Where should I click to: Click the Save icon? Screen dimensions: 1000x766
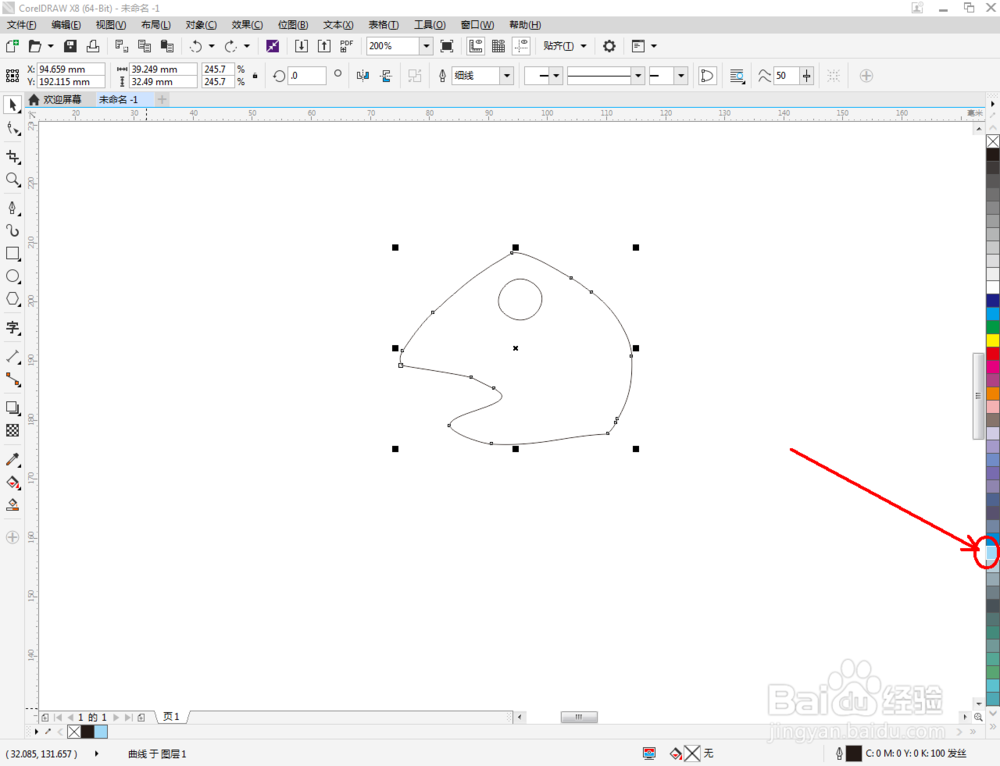pos(70,46)
